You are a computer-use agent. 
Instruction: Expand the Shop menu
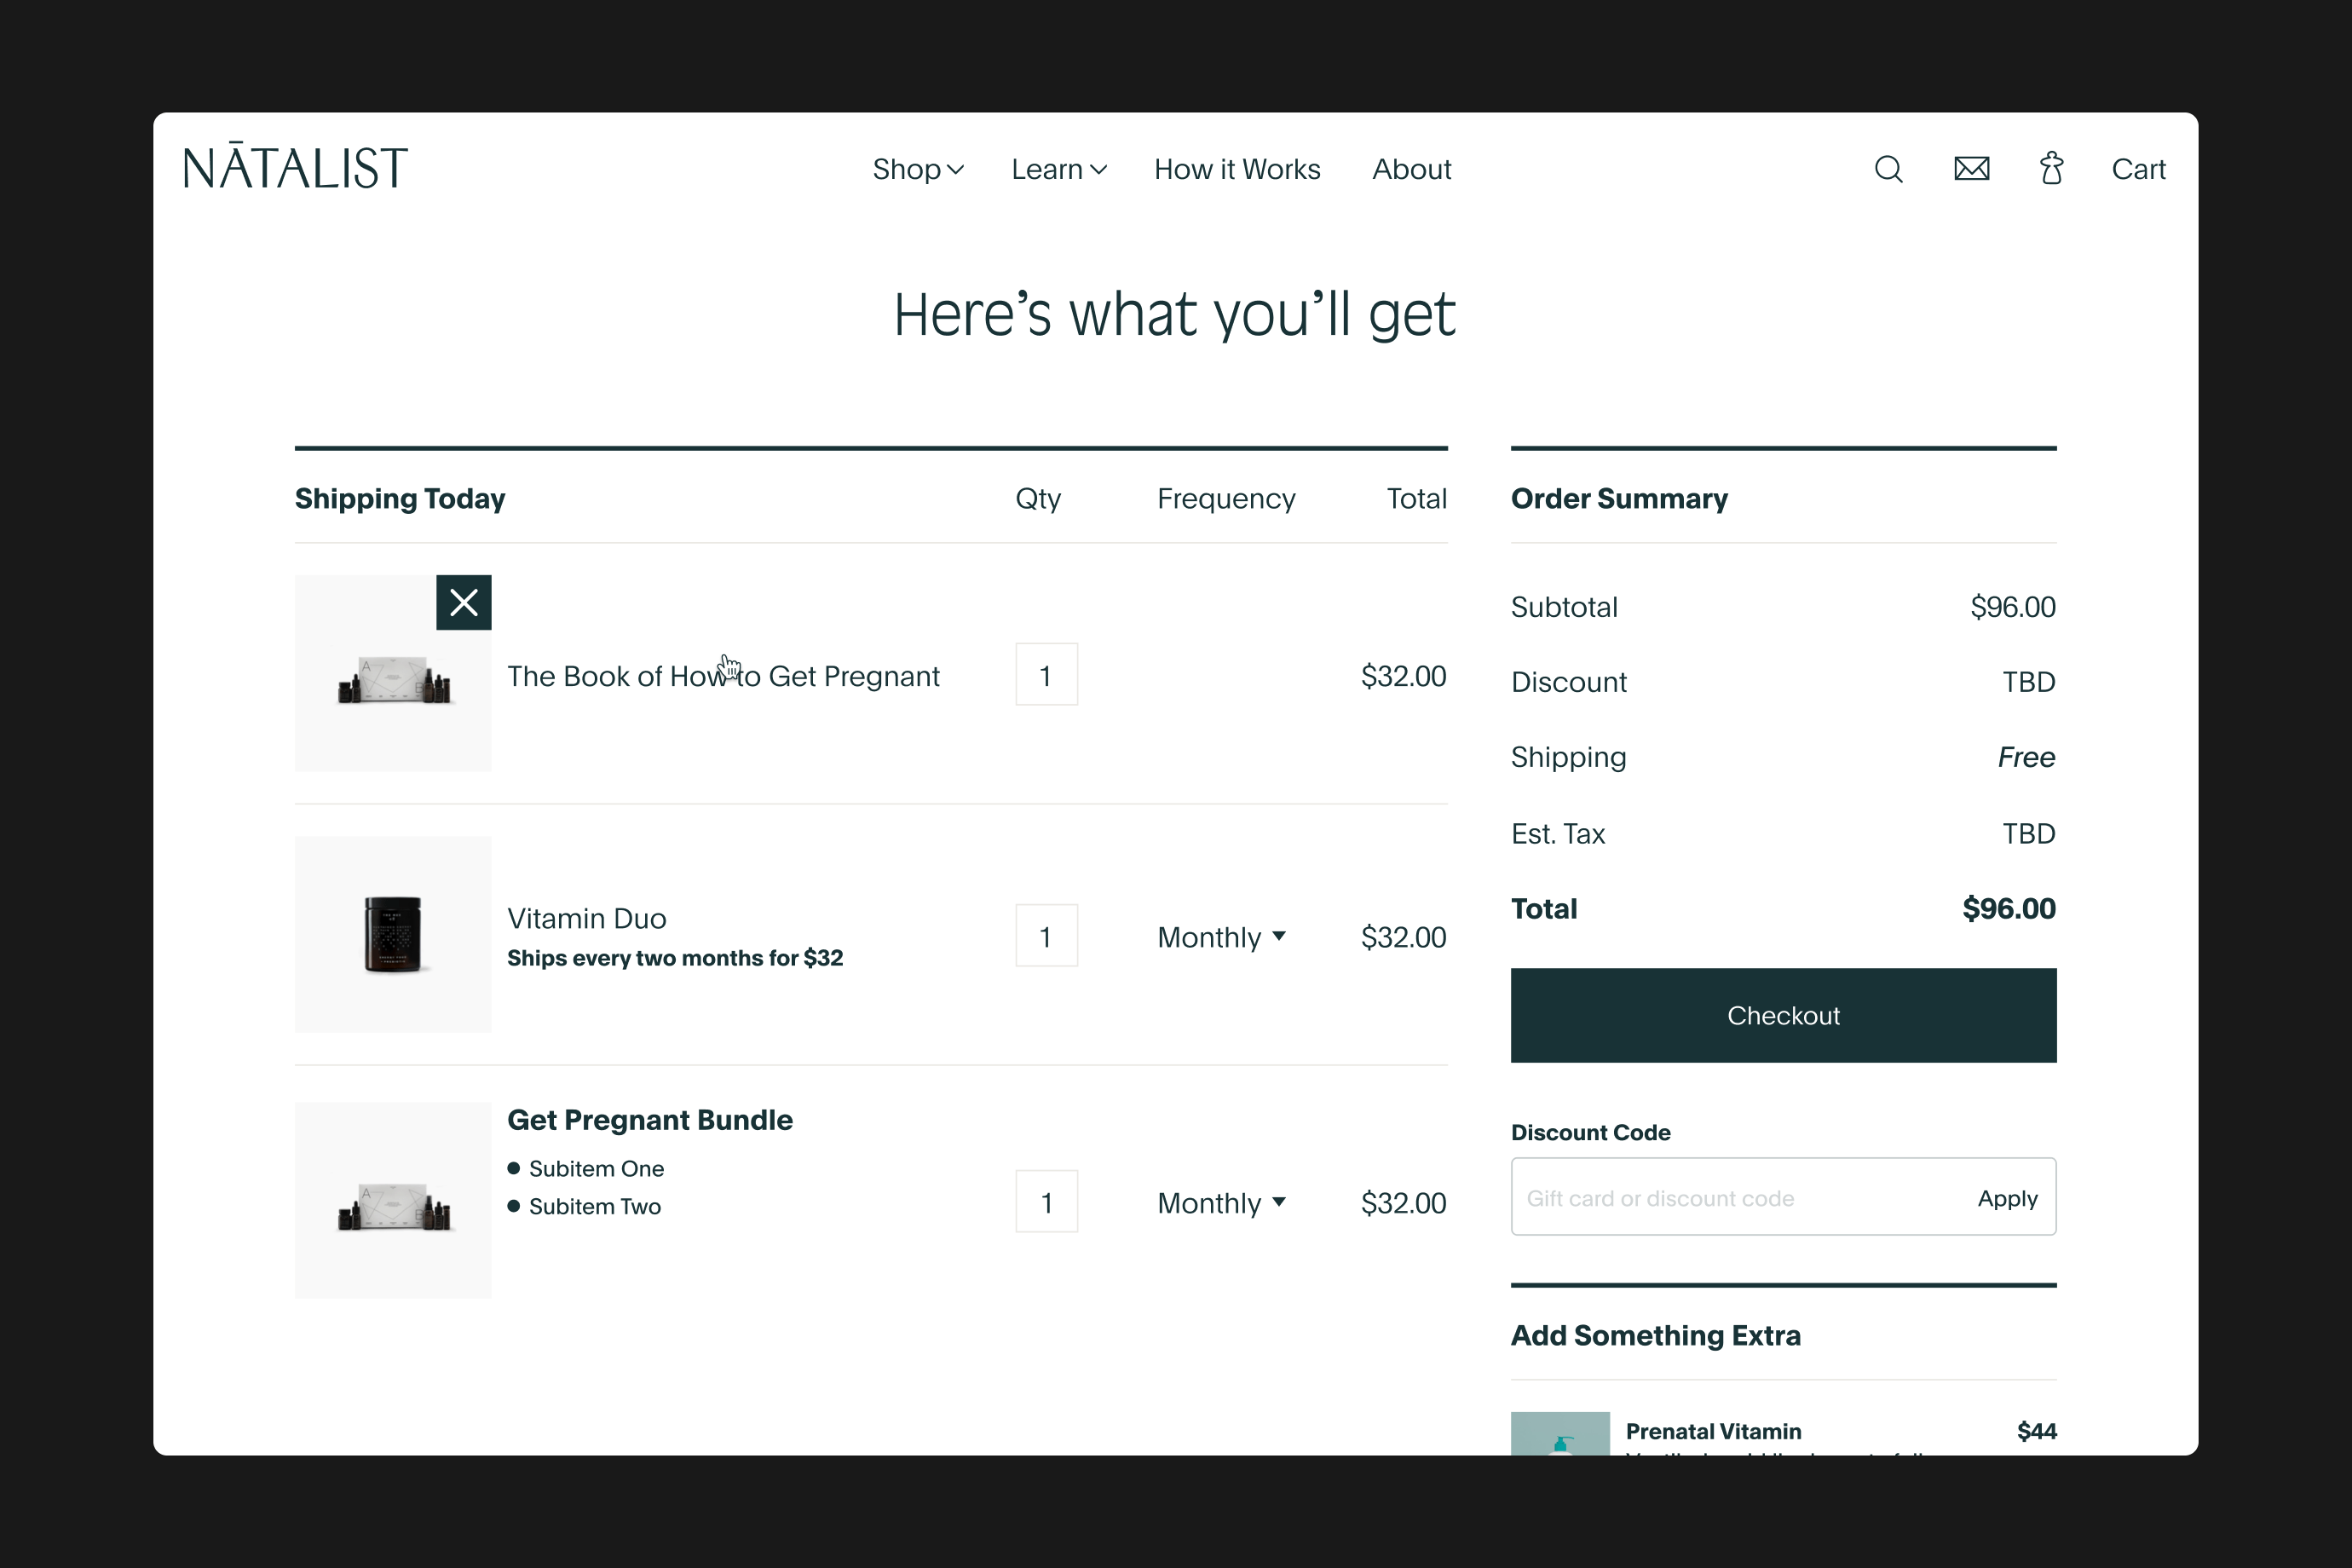(917, 170)
